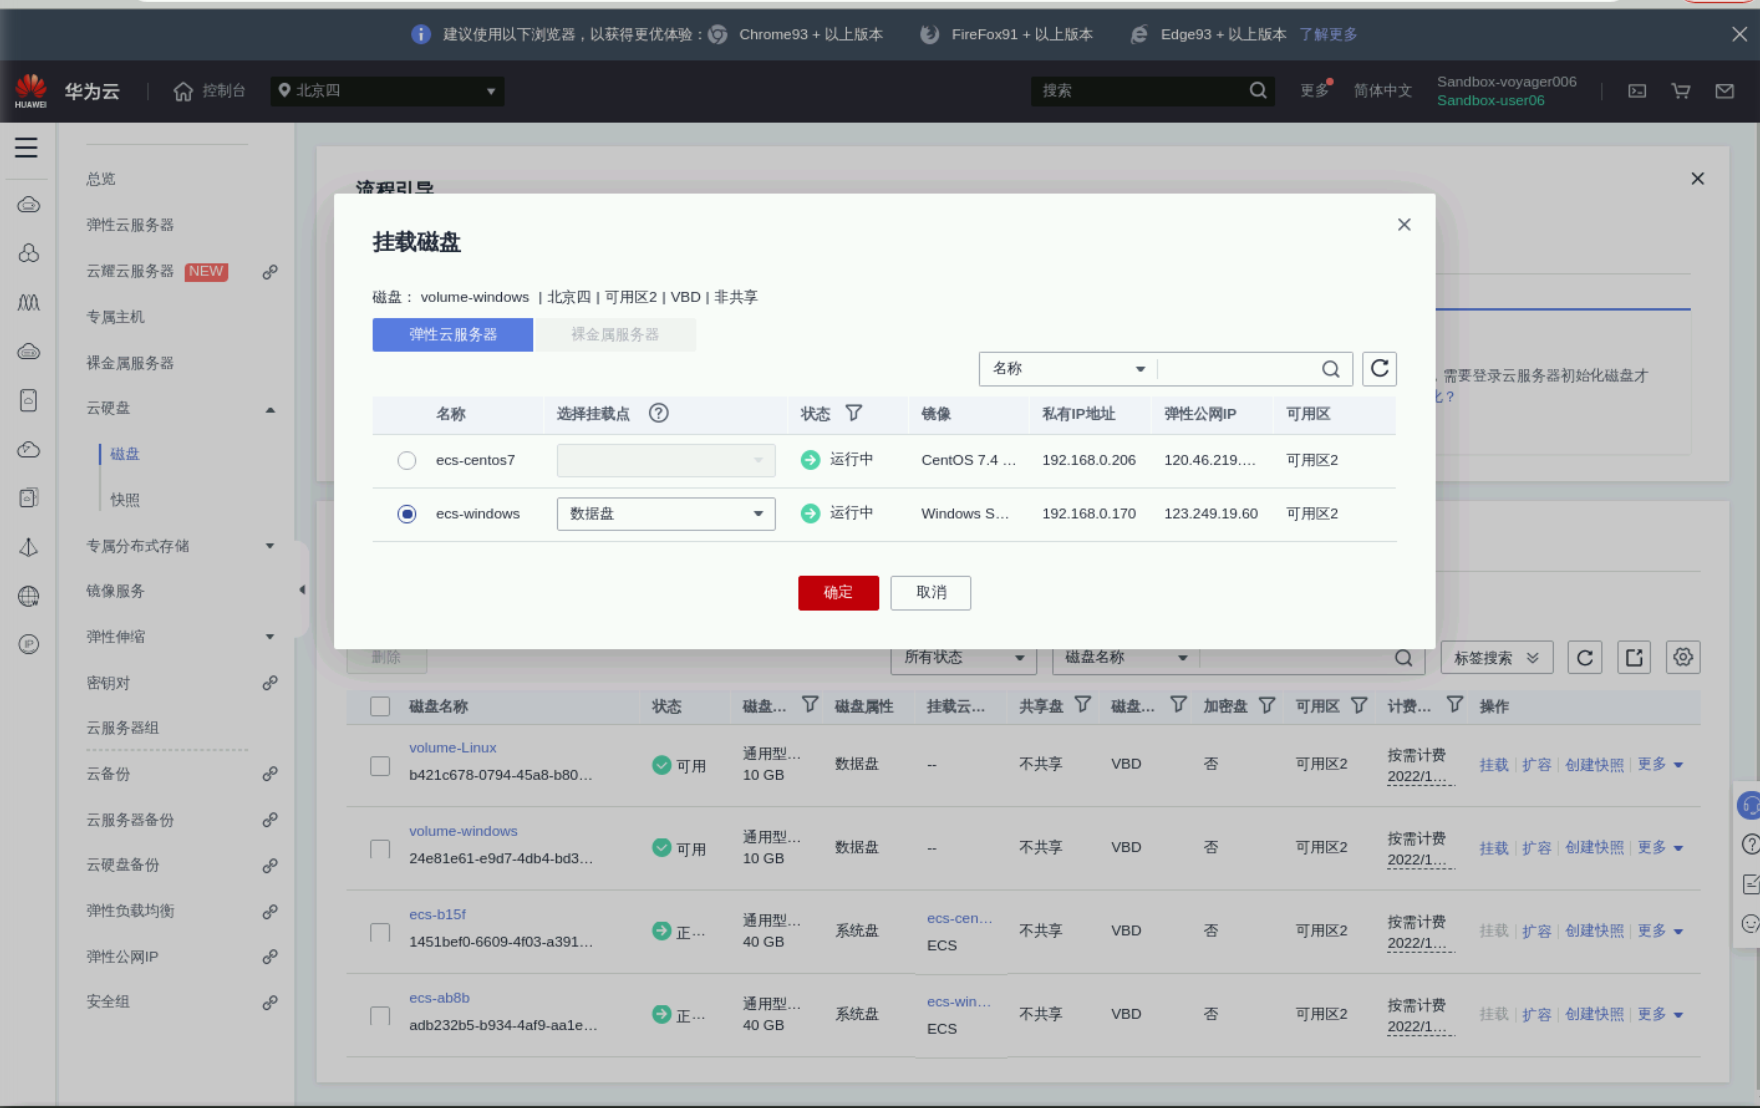Go to 快照 under 云硬盘

125,500
